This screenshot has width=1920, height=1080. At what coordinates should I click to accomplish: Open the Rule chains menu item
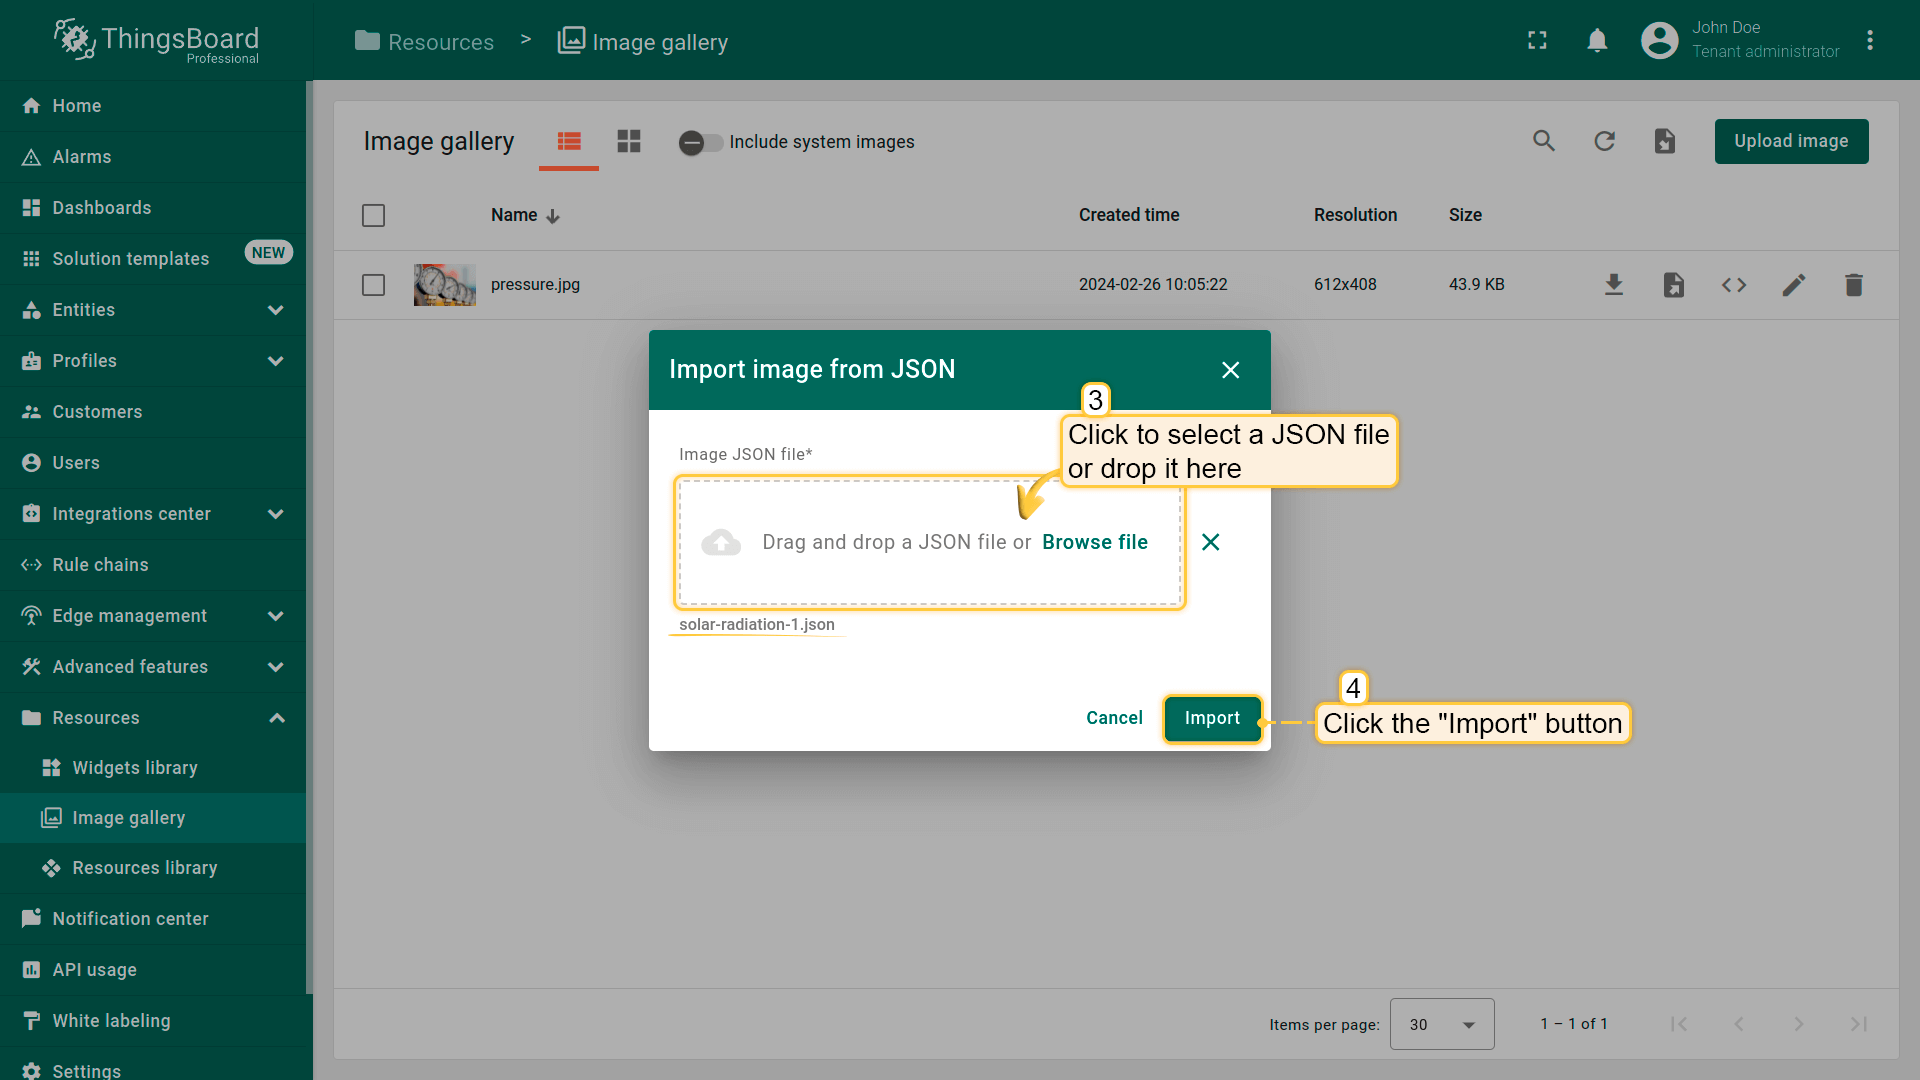pos(100,565)
